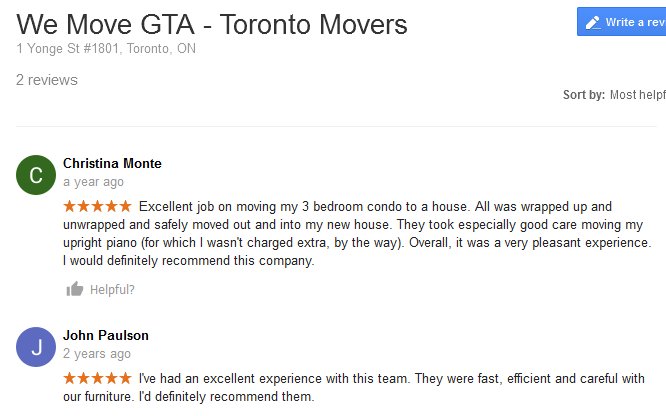Open John Paulson's purple J avatar
Viewport: 666px width, 416px height.
coord(36,348)
